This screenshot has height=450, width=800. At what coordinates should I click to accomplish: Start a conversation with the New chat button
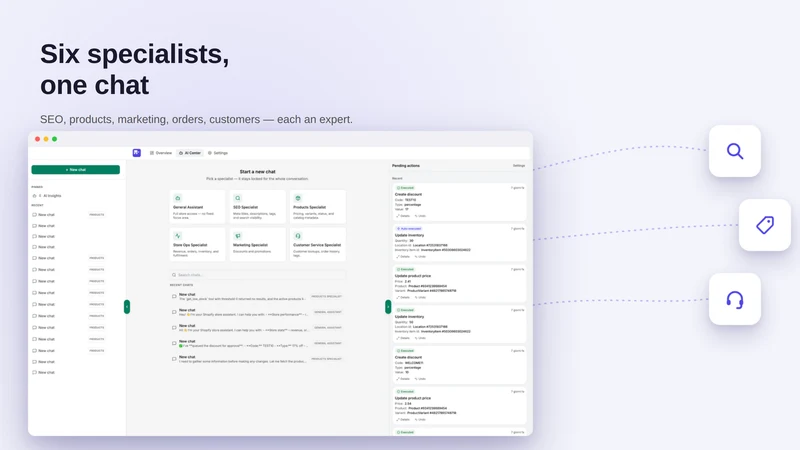click(x=76, y=169)
